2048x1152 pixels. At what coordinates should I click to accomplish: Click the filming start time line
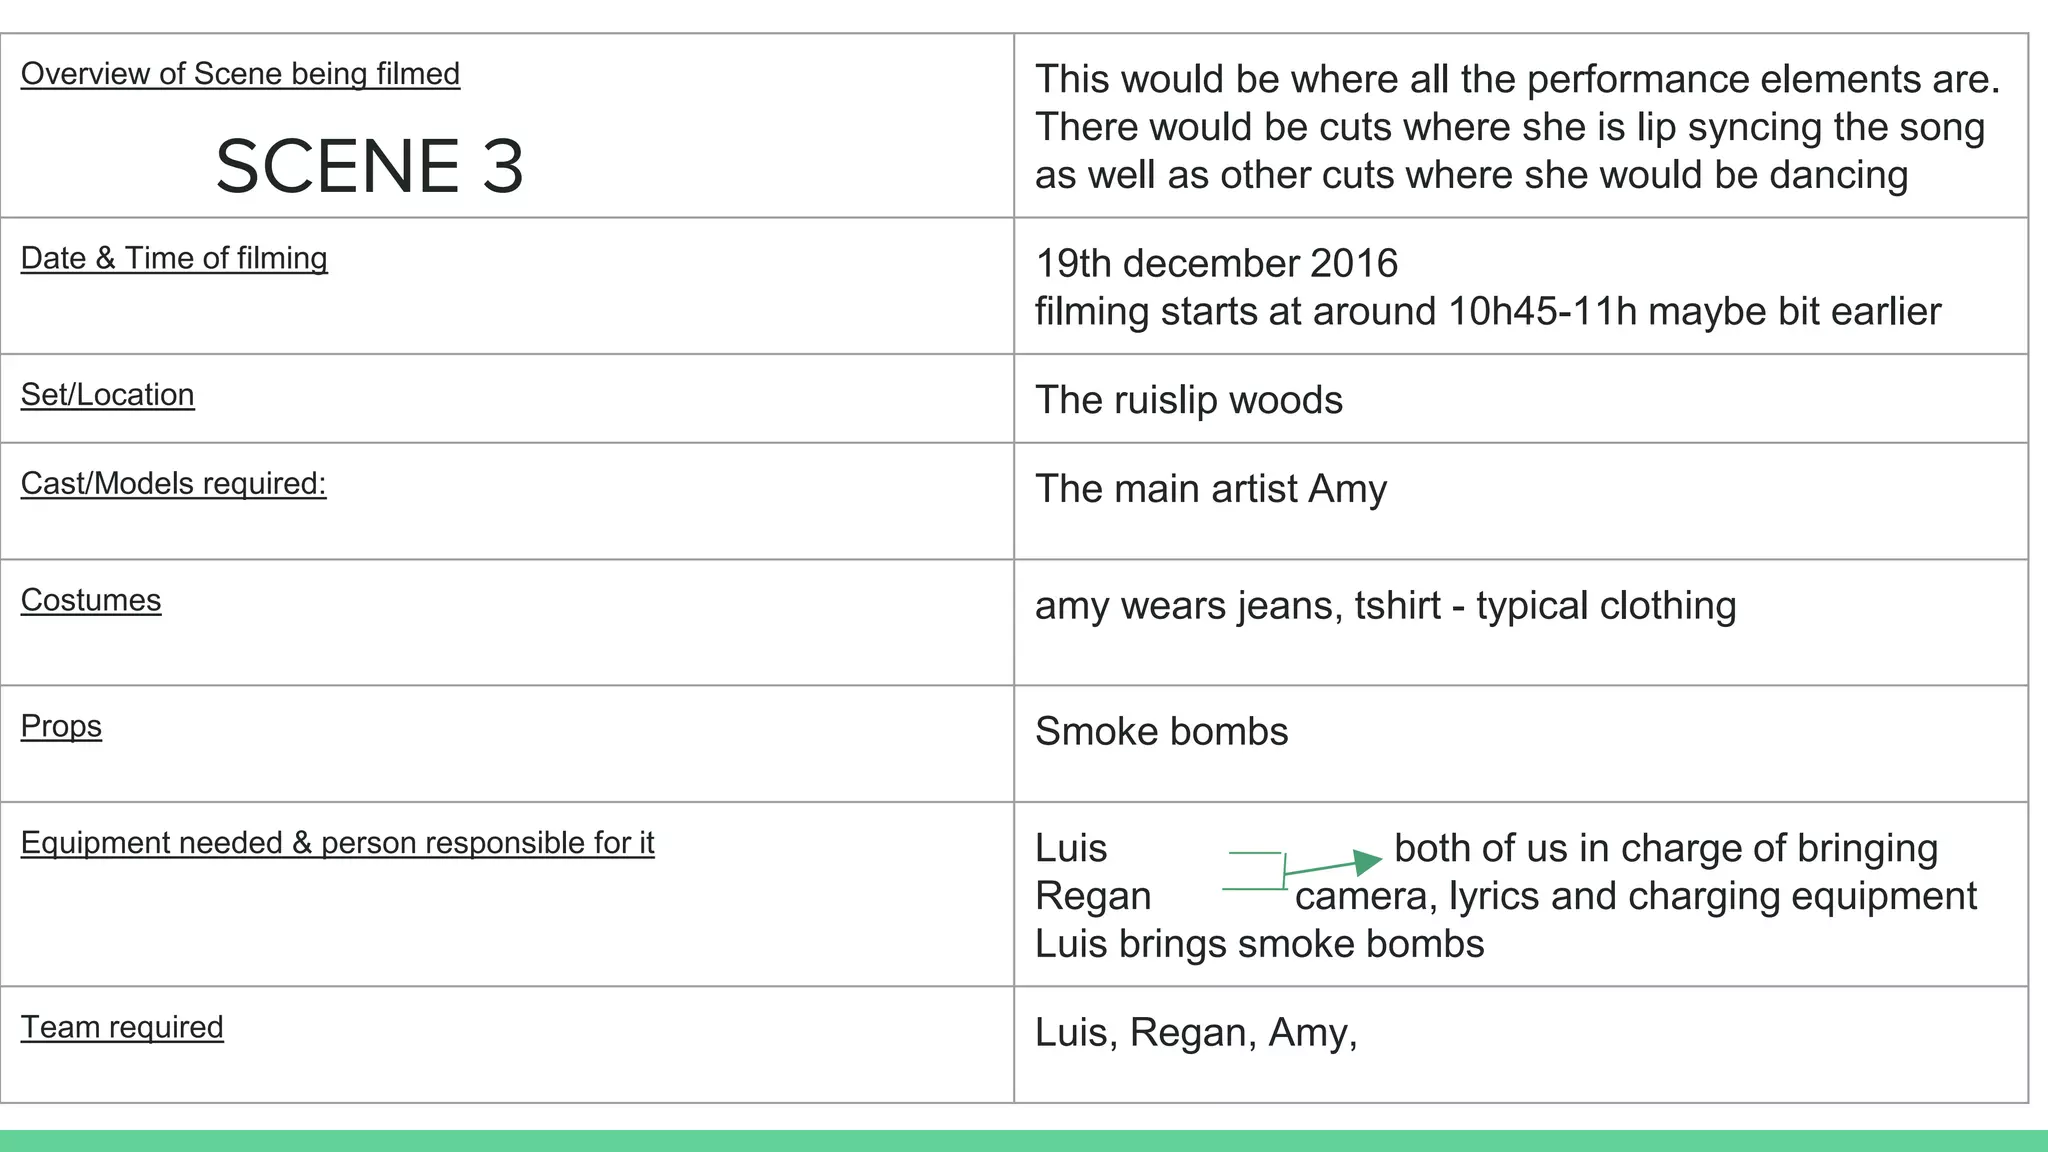[x=1487, y=312]
